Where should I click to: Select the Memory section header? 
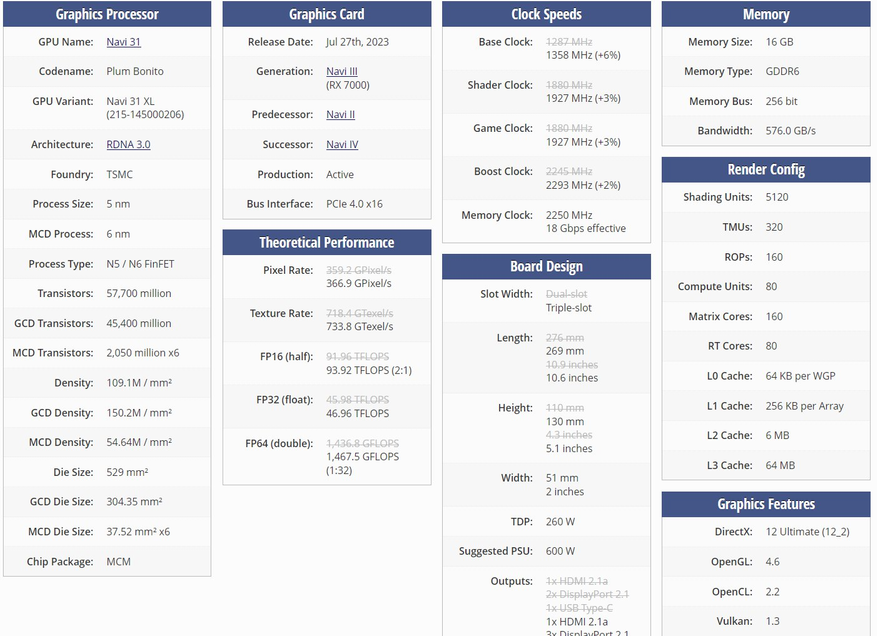pyautogui.click(x=766, y=14)
